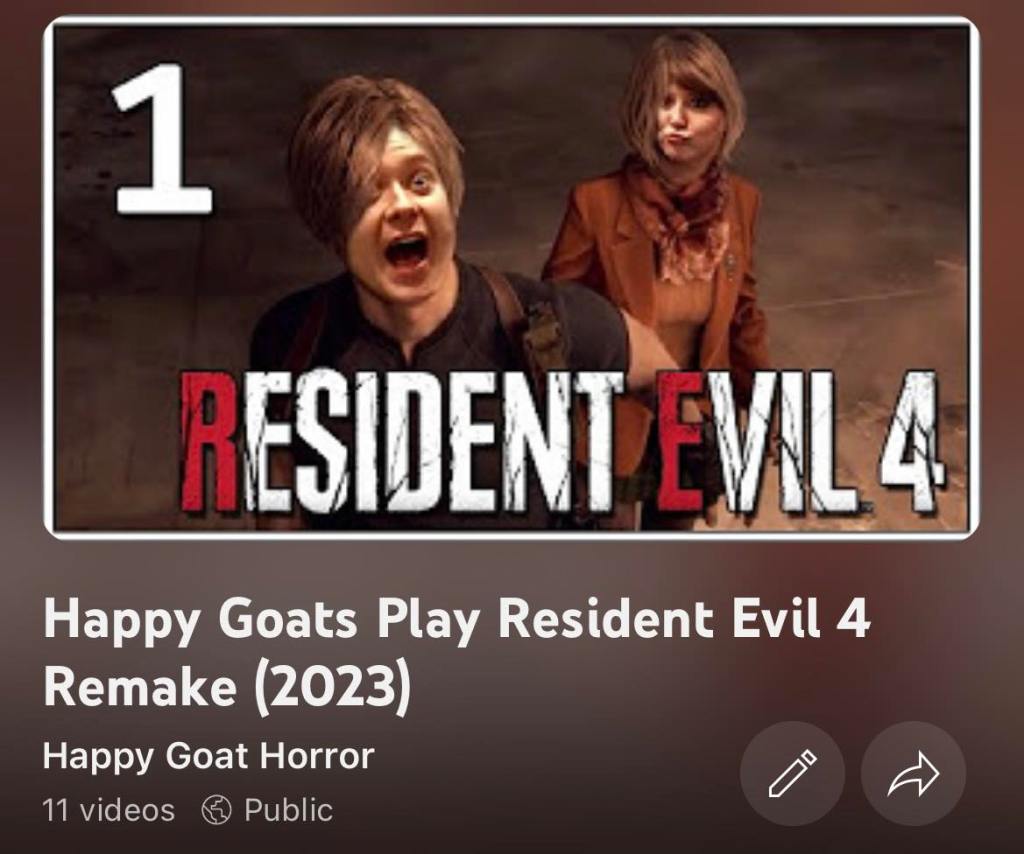
Task: Click the 11 videos count
Action: tap(108, 810)
